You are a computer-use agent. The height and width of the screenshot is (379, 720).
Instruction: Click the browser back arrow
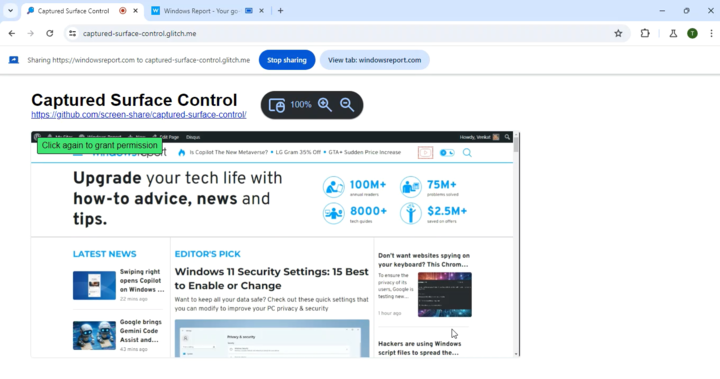click(x=12, y=34)
